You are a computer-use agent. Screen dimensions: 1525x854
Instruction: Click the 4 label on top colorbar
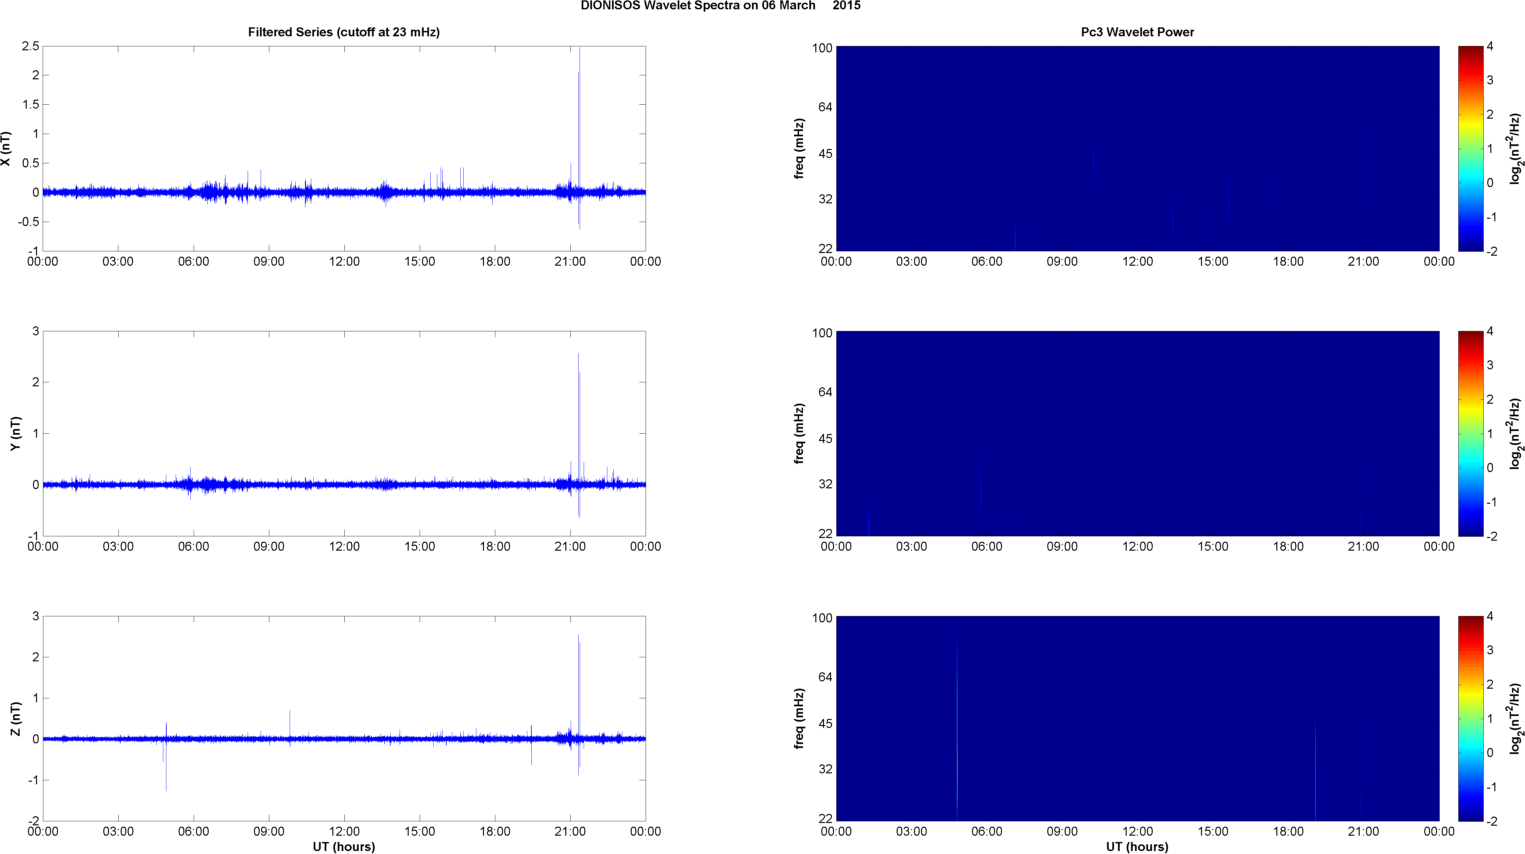pyautogui.click(x=1491, y=47)
